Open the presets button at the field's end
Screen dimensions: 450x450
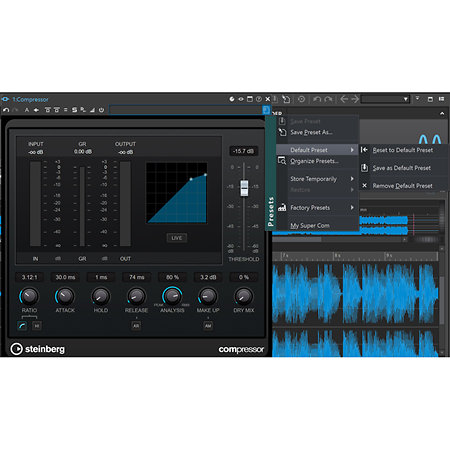(266, 110)
